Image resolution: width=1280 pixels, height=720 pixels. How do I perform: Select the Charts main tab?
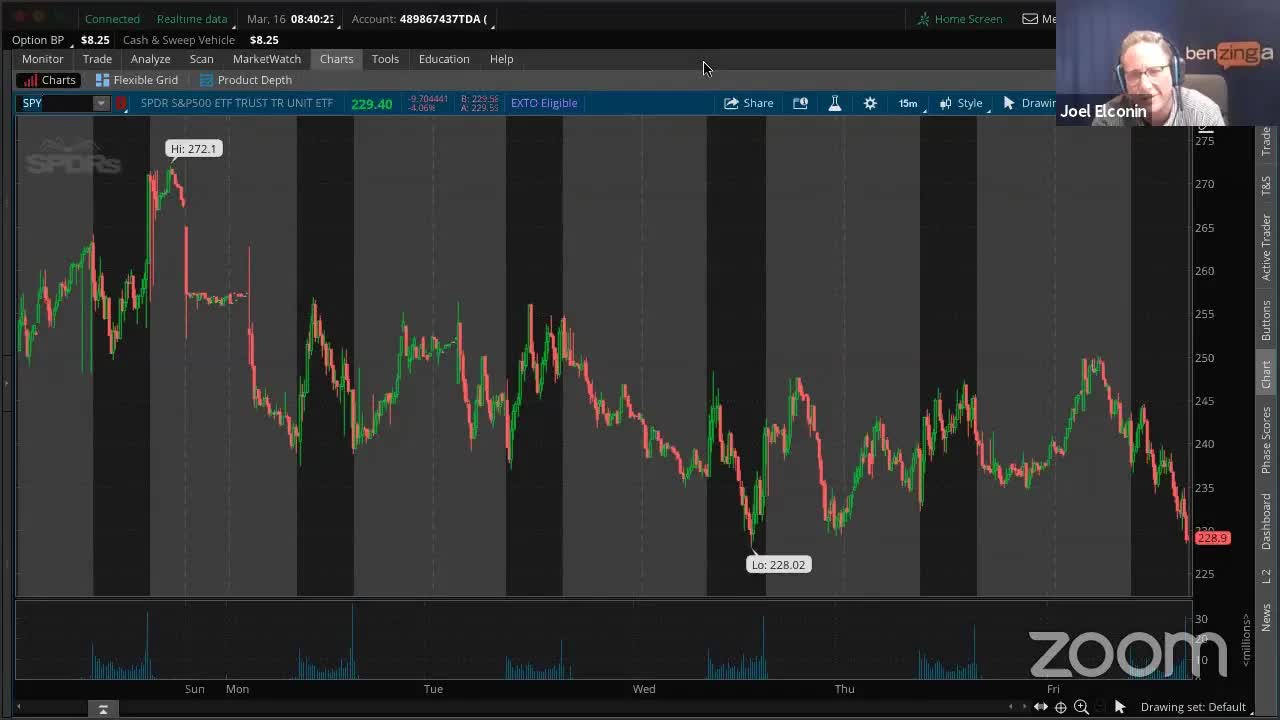[x=336, y=59]
